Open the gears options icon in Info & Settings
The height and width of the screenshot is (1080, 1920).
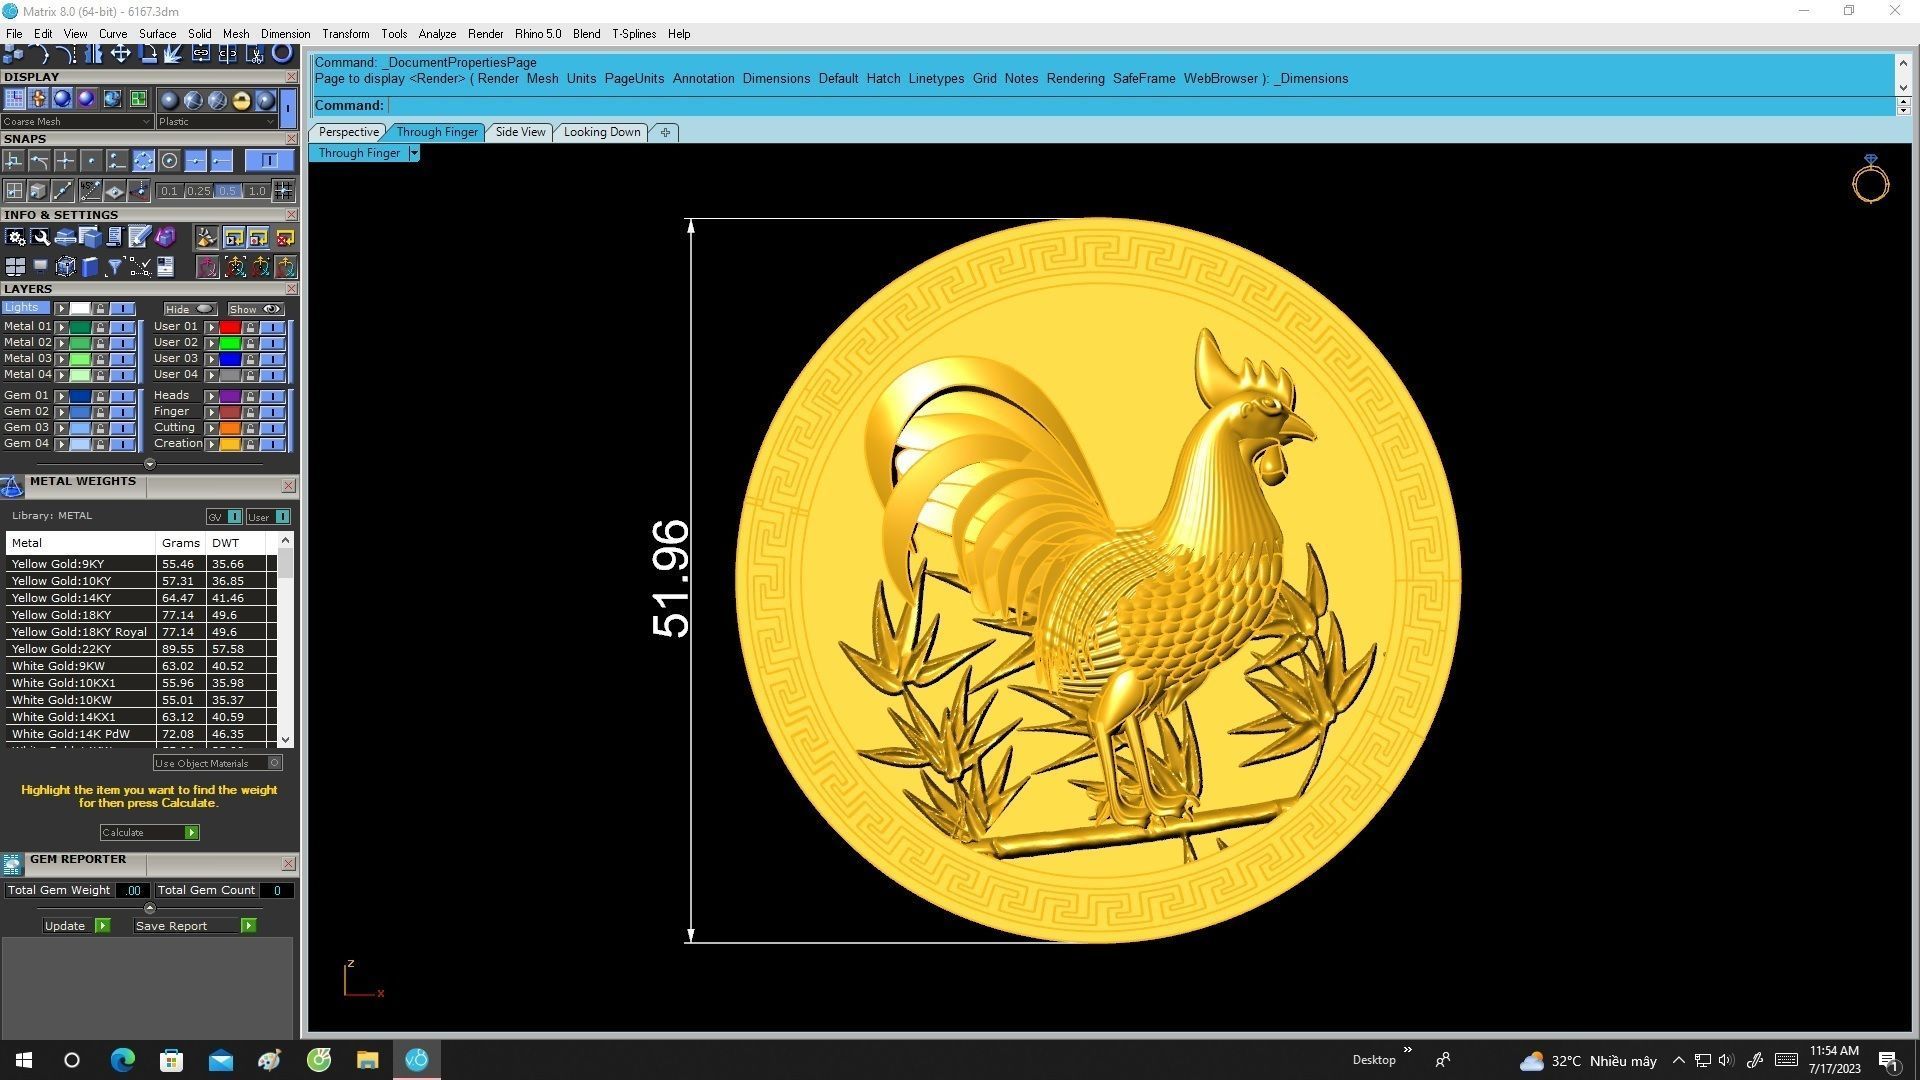click(15, 237)
